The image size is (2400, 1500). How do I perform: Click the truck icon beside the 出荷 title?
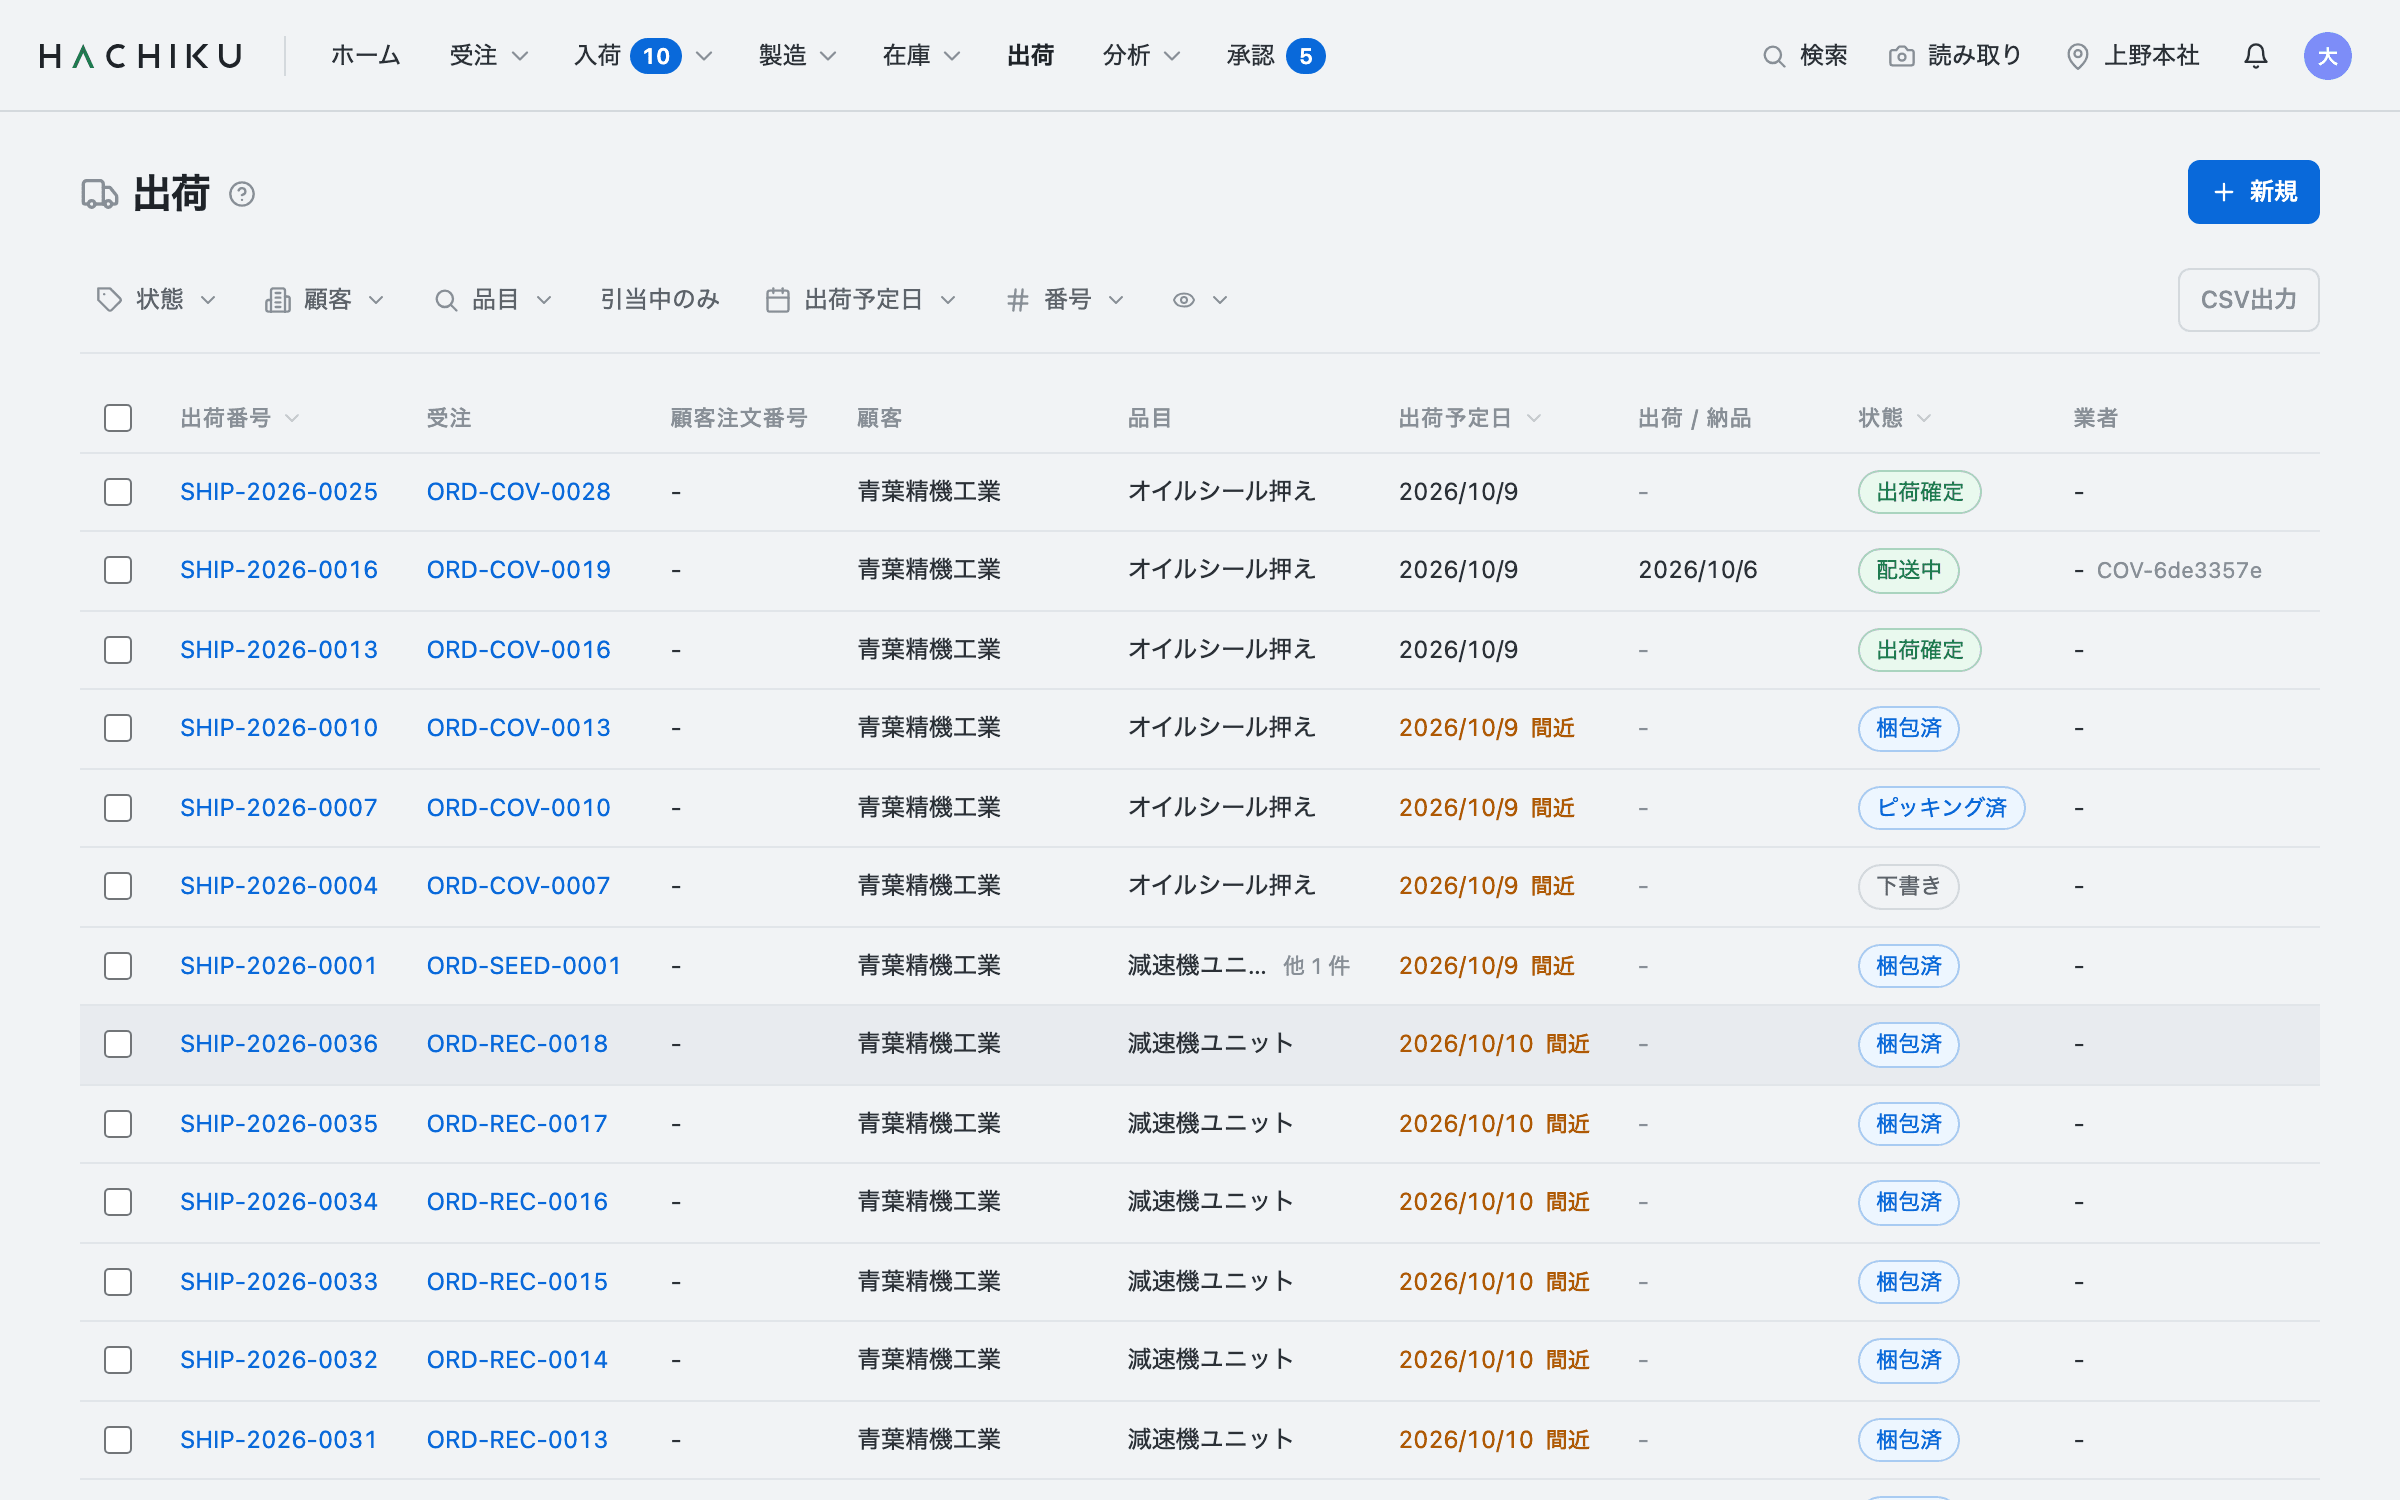pyautogui.click(x=99, y=194)
